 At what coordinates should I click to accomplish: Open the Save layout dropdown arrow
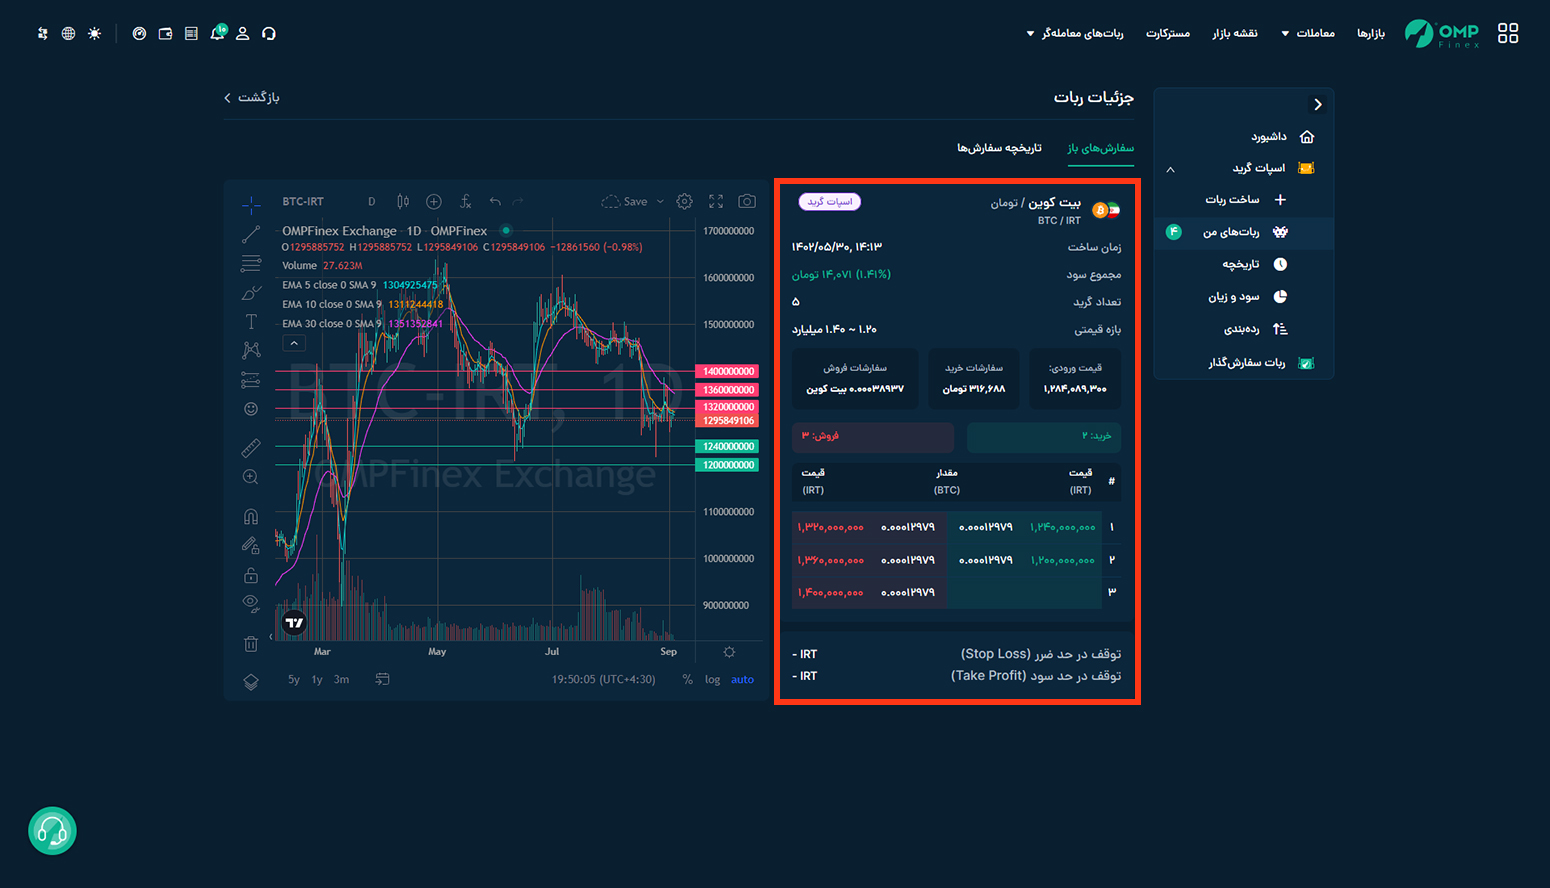[x=660, y=201]
